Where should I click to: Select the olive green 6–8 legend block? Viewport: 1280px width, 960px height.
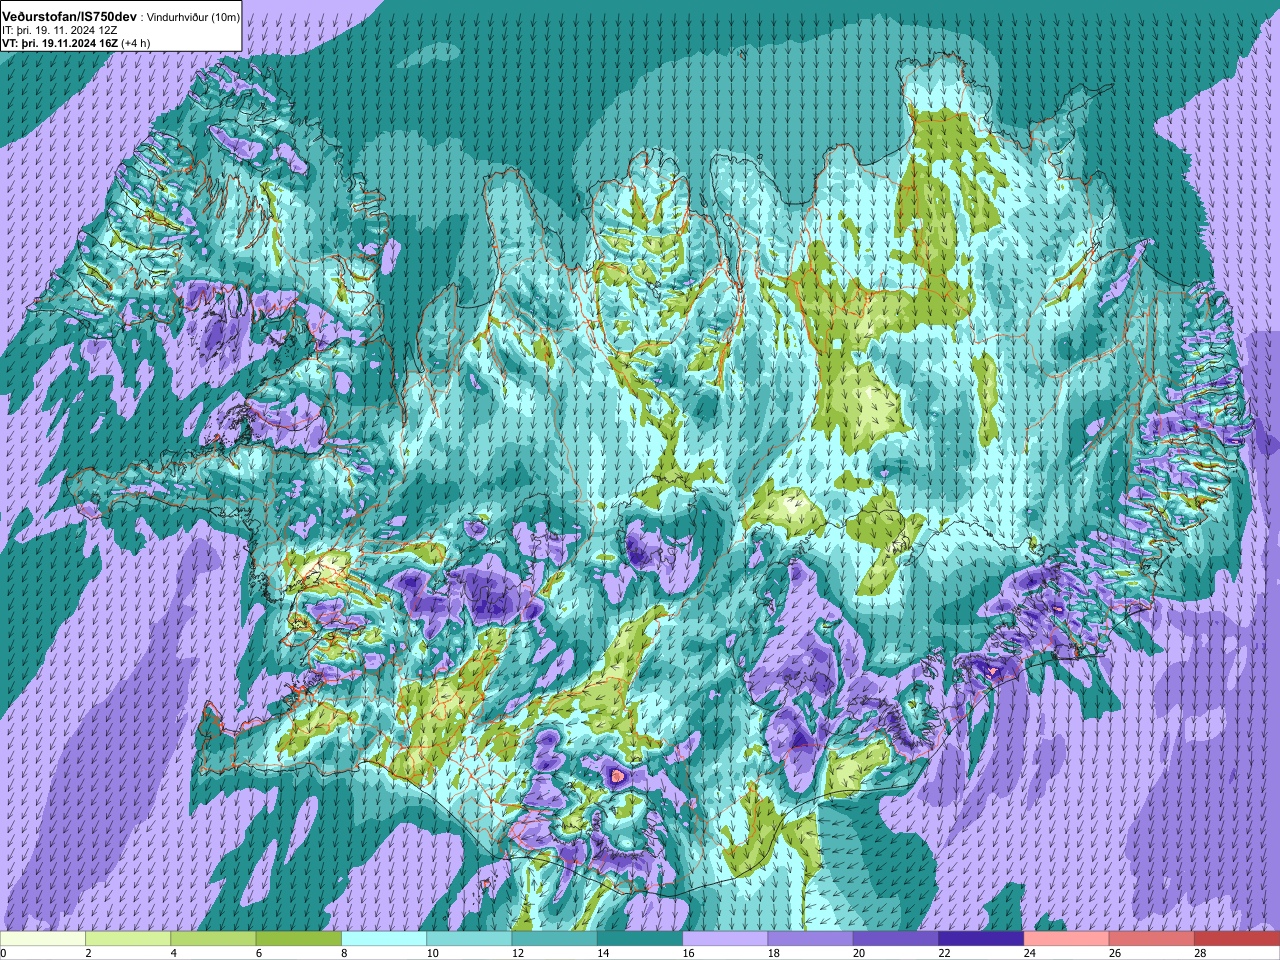click(299, 939)
